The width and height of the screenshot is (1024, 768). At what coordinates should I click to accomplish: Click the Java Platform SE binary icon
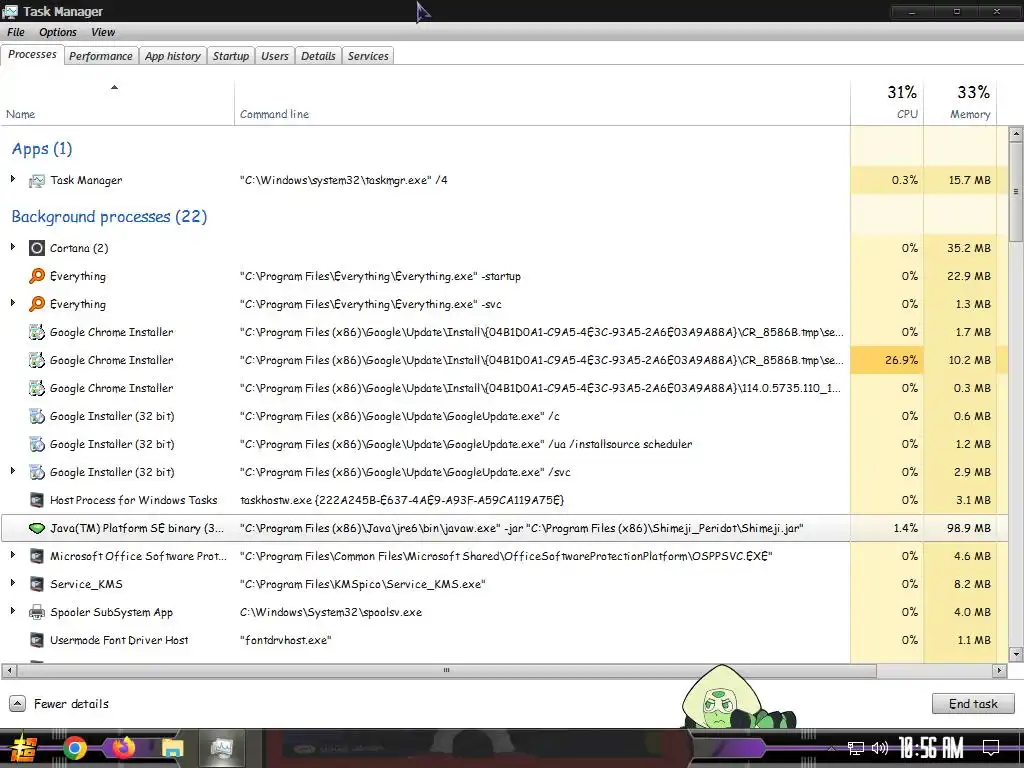click(x=37, y=528)
